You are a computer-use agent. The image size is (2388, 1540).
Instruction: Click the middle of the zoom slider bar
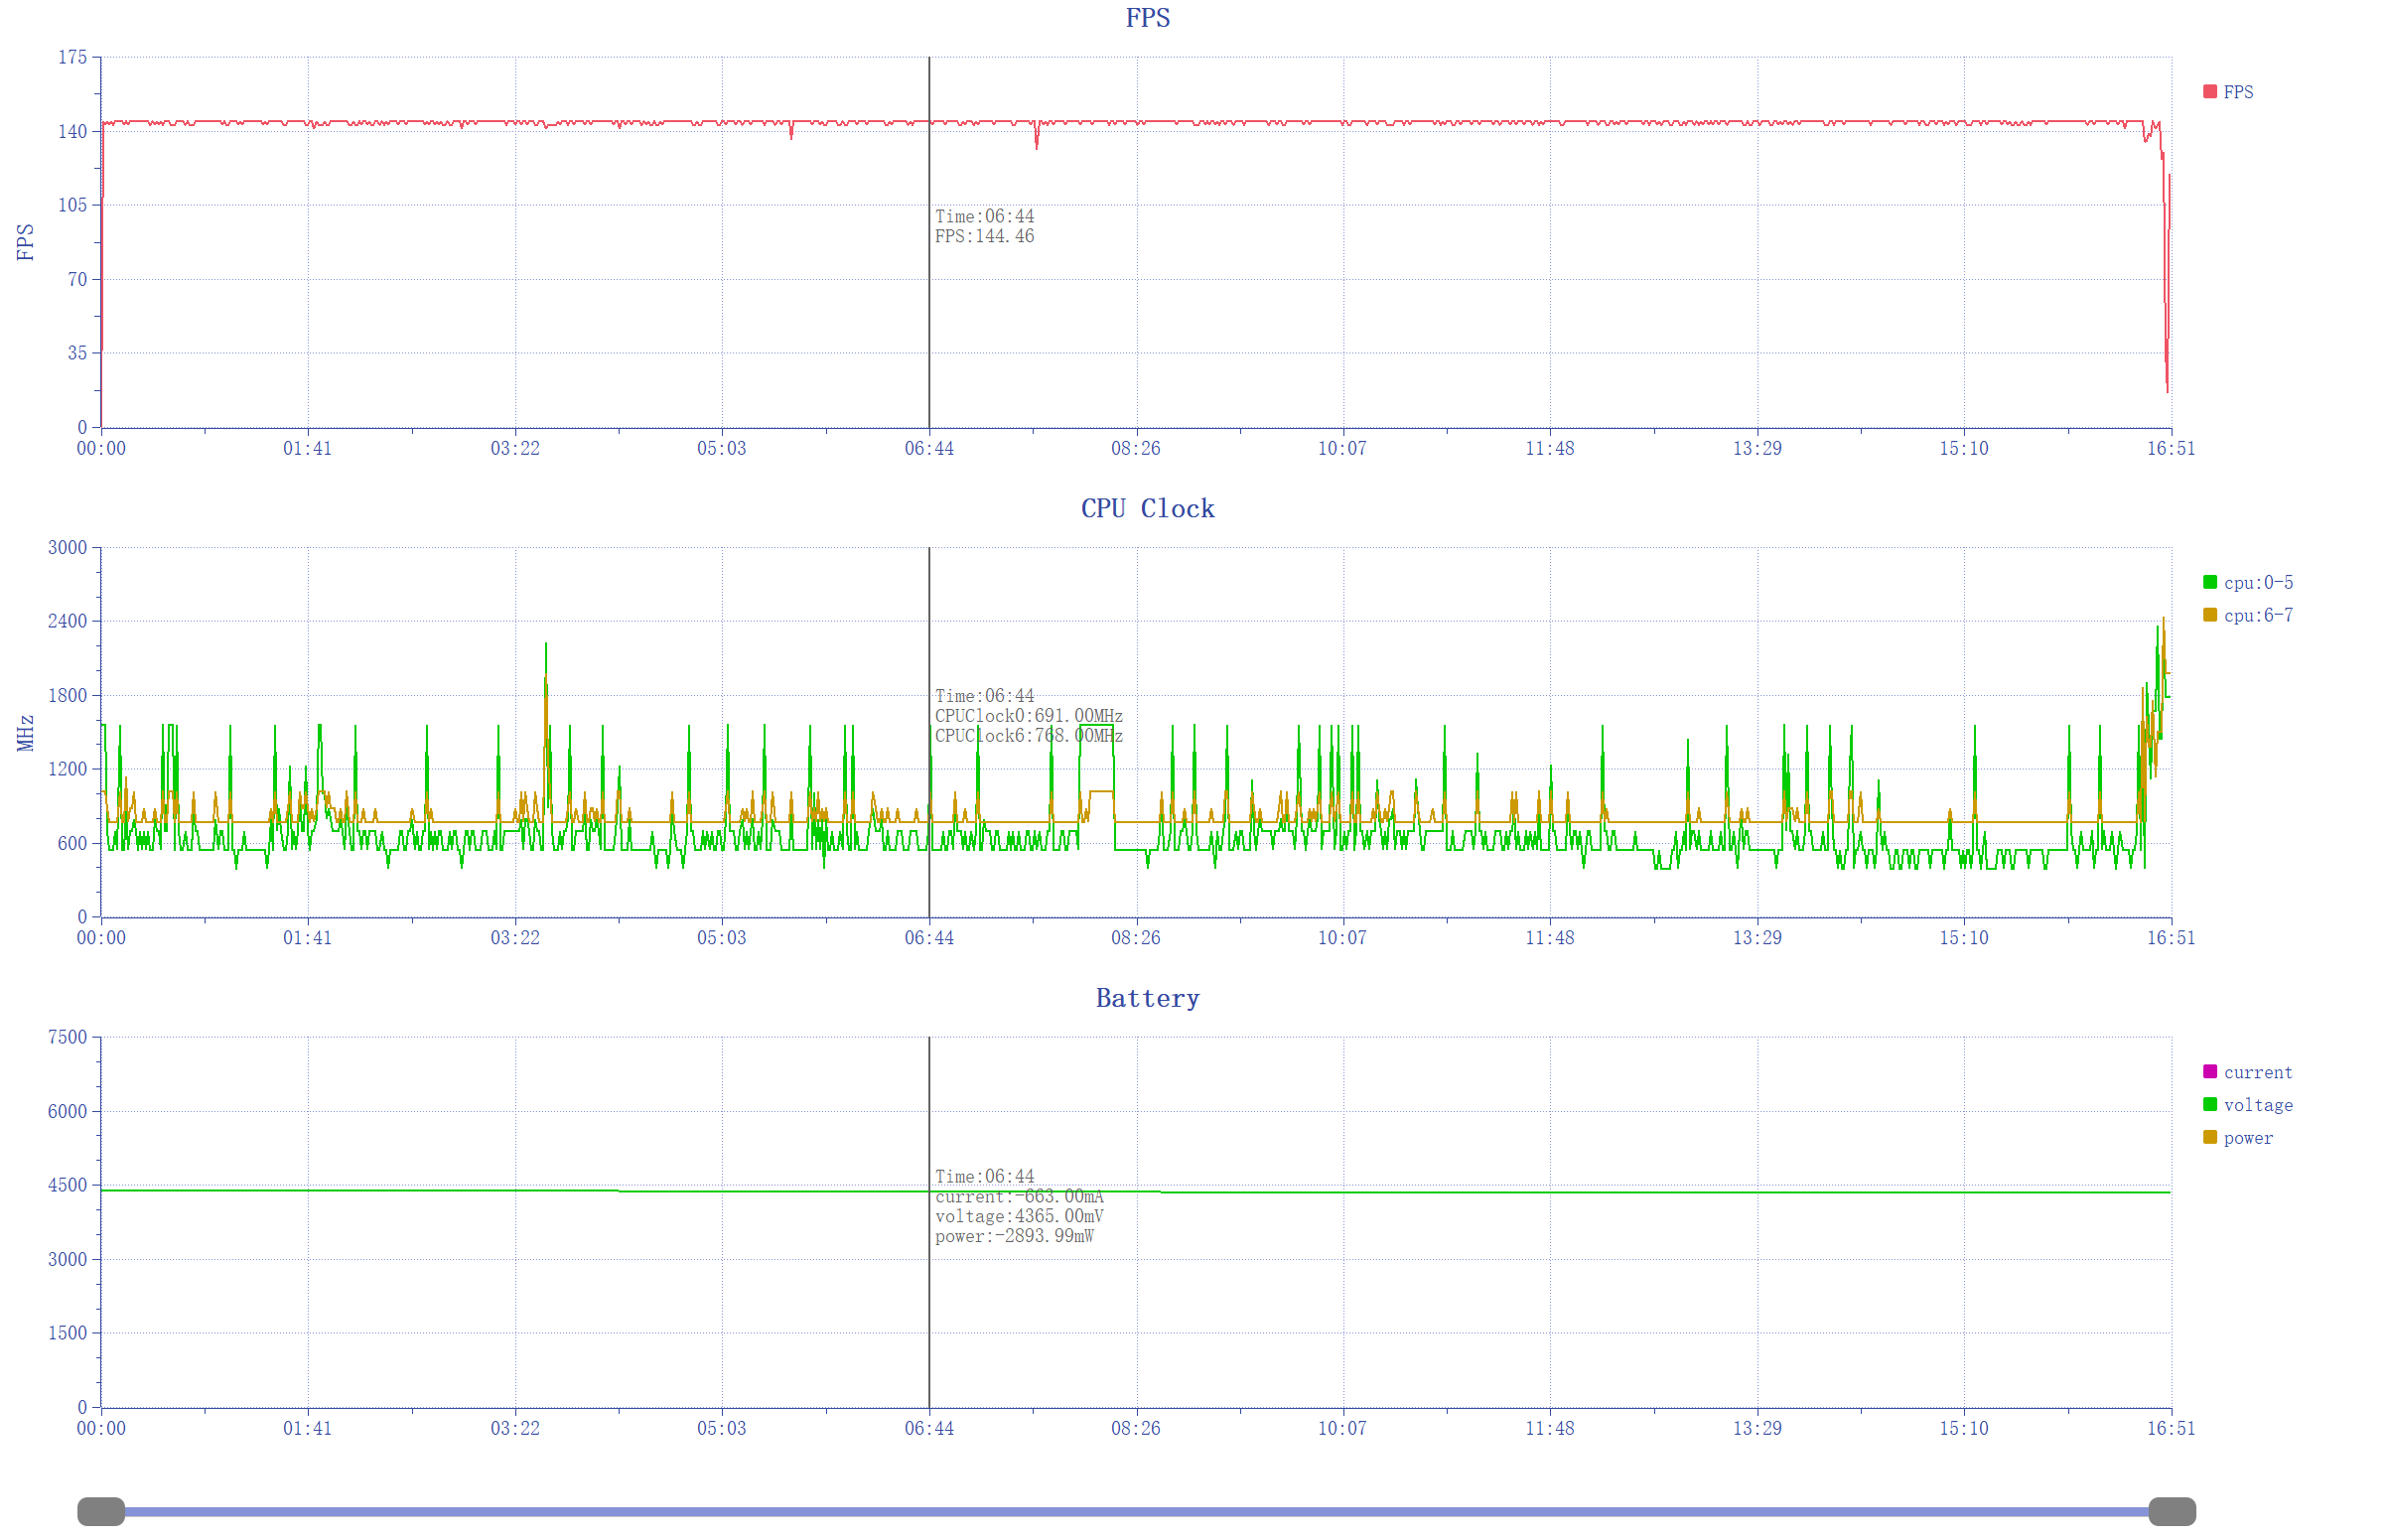(x=1136, y=1512)
